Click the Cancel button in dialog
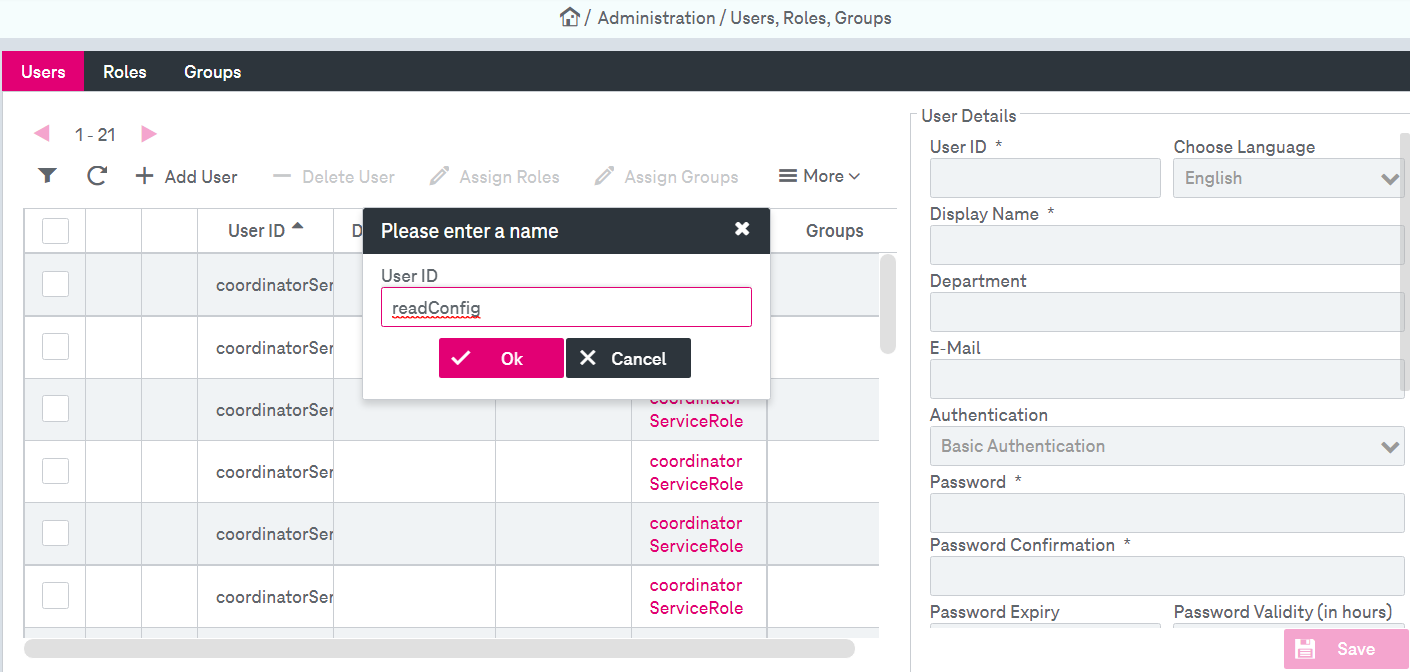The image size is (1410, 672). pyautogui.click(x=628, y=358)
